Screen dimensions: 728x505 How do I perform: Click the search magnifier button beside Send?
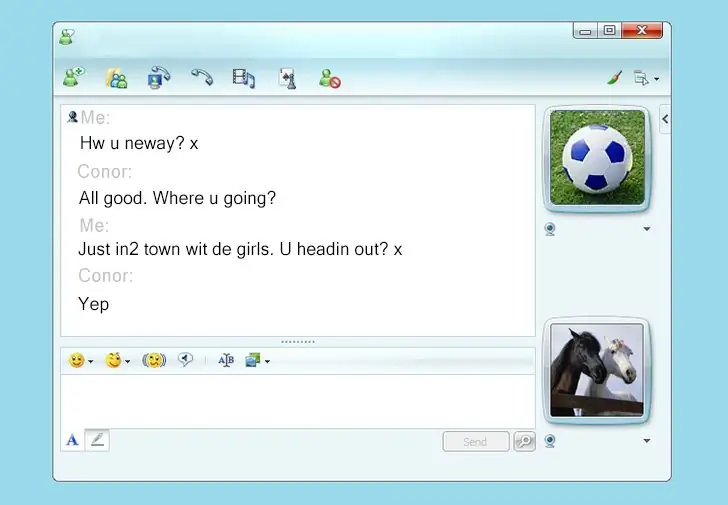525,441
